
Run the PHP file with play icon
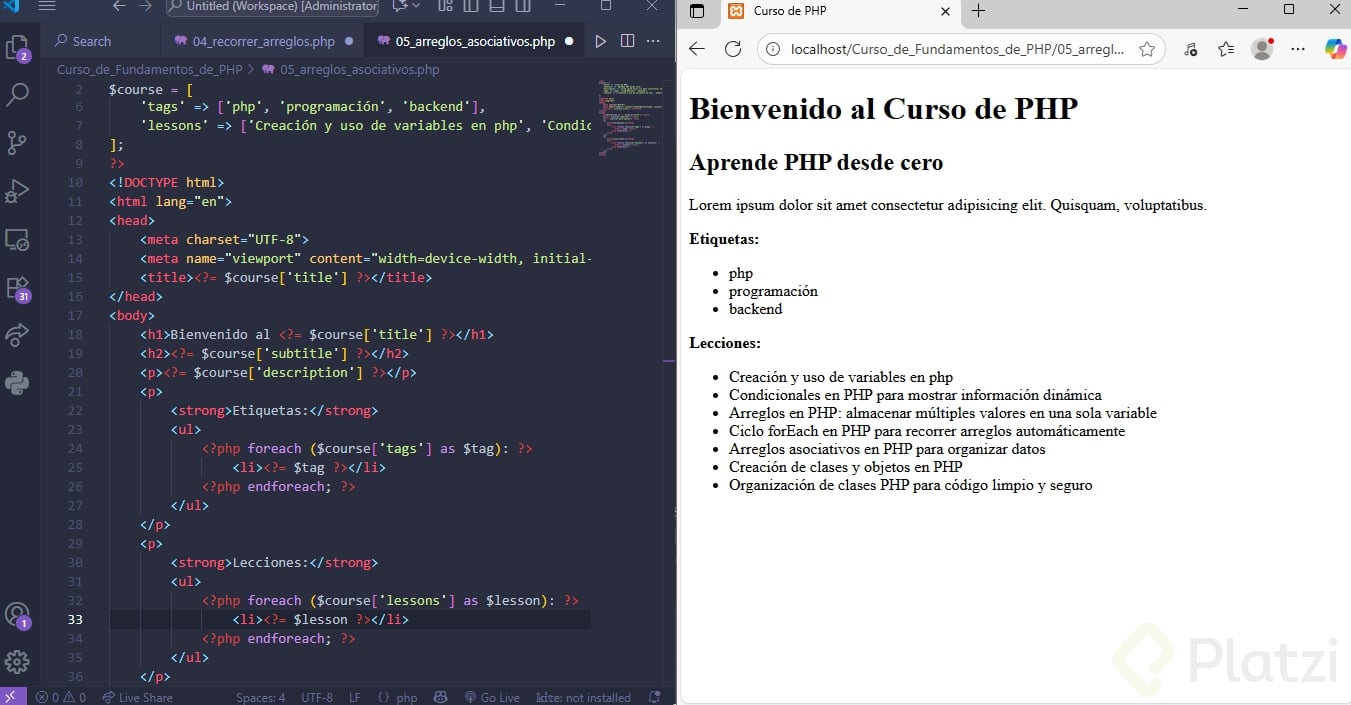click(600, 41)
